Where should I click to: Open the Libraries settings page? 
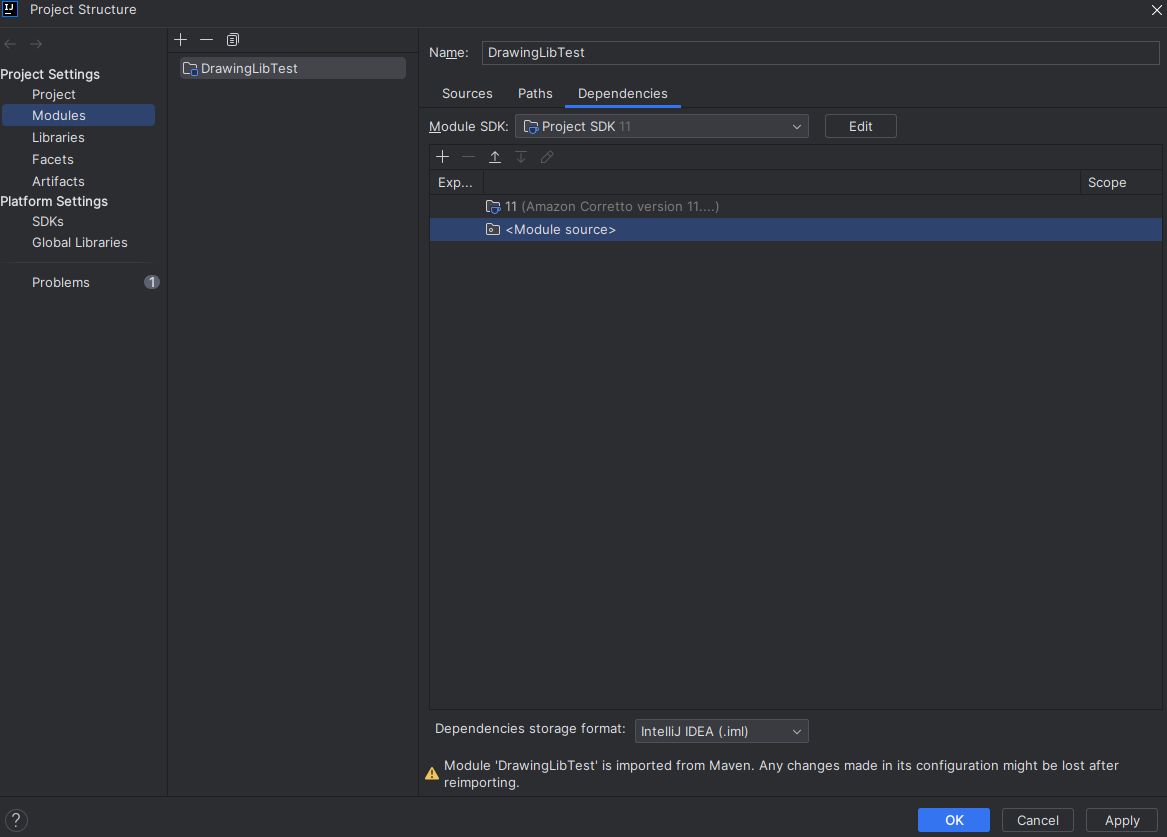coord(58,138)
